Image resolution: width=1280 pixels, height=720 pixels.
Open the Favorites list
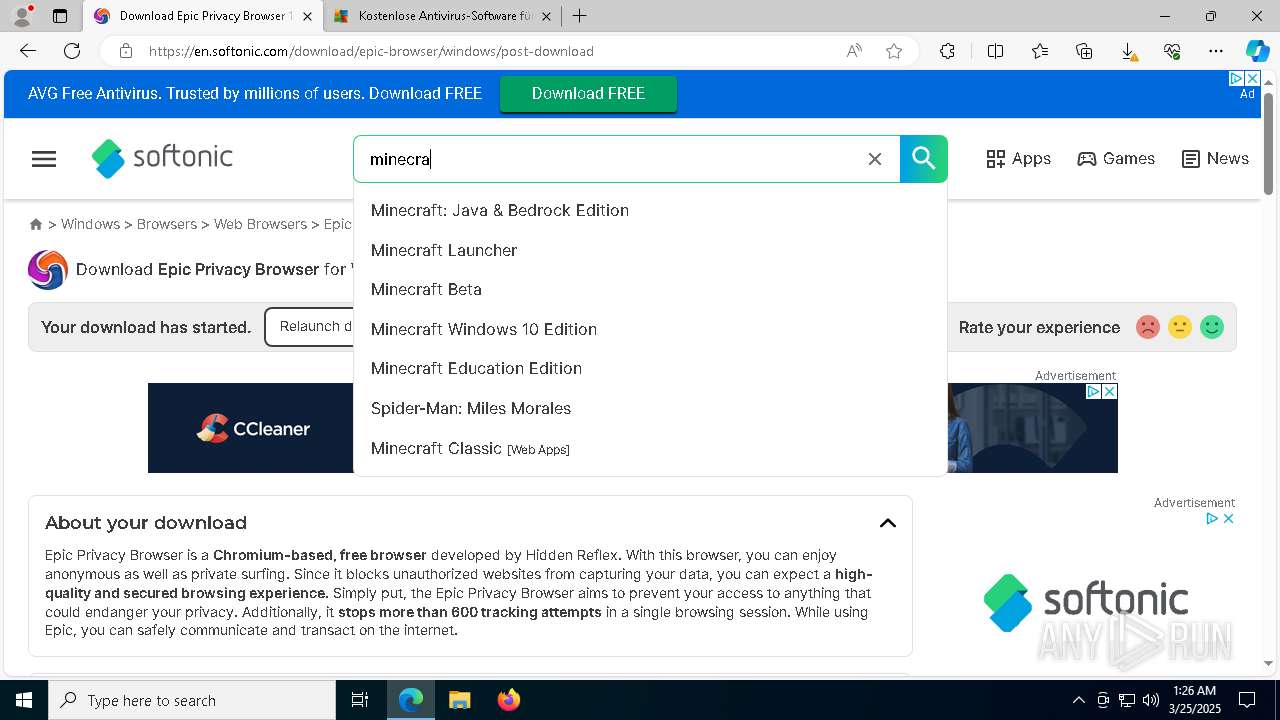tap(1040, 51)
